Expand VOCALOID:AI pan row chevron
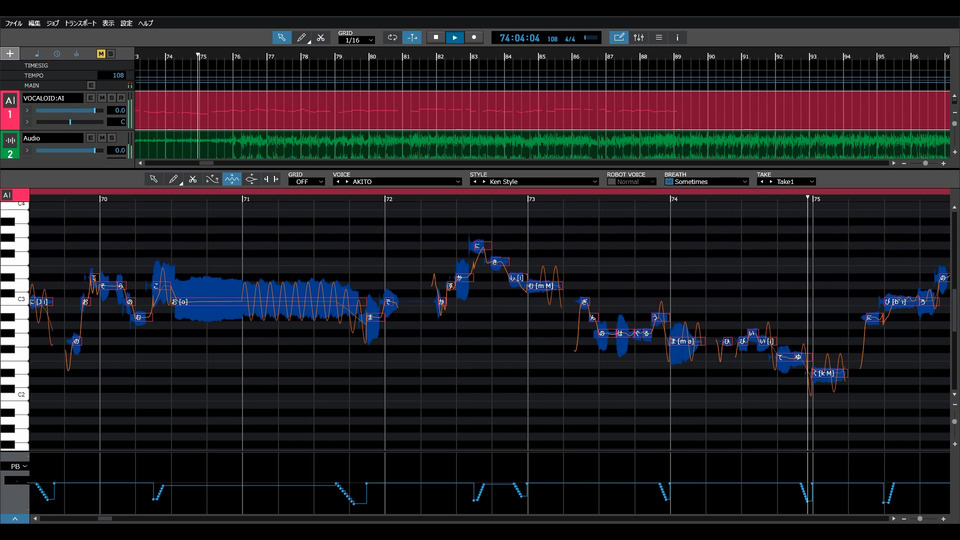This screenshot has height=540, width=960. pos(27,122)
